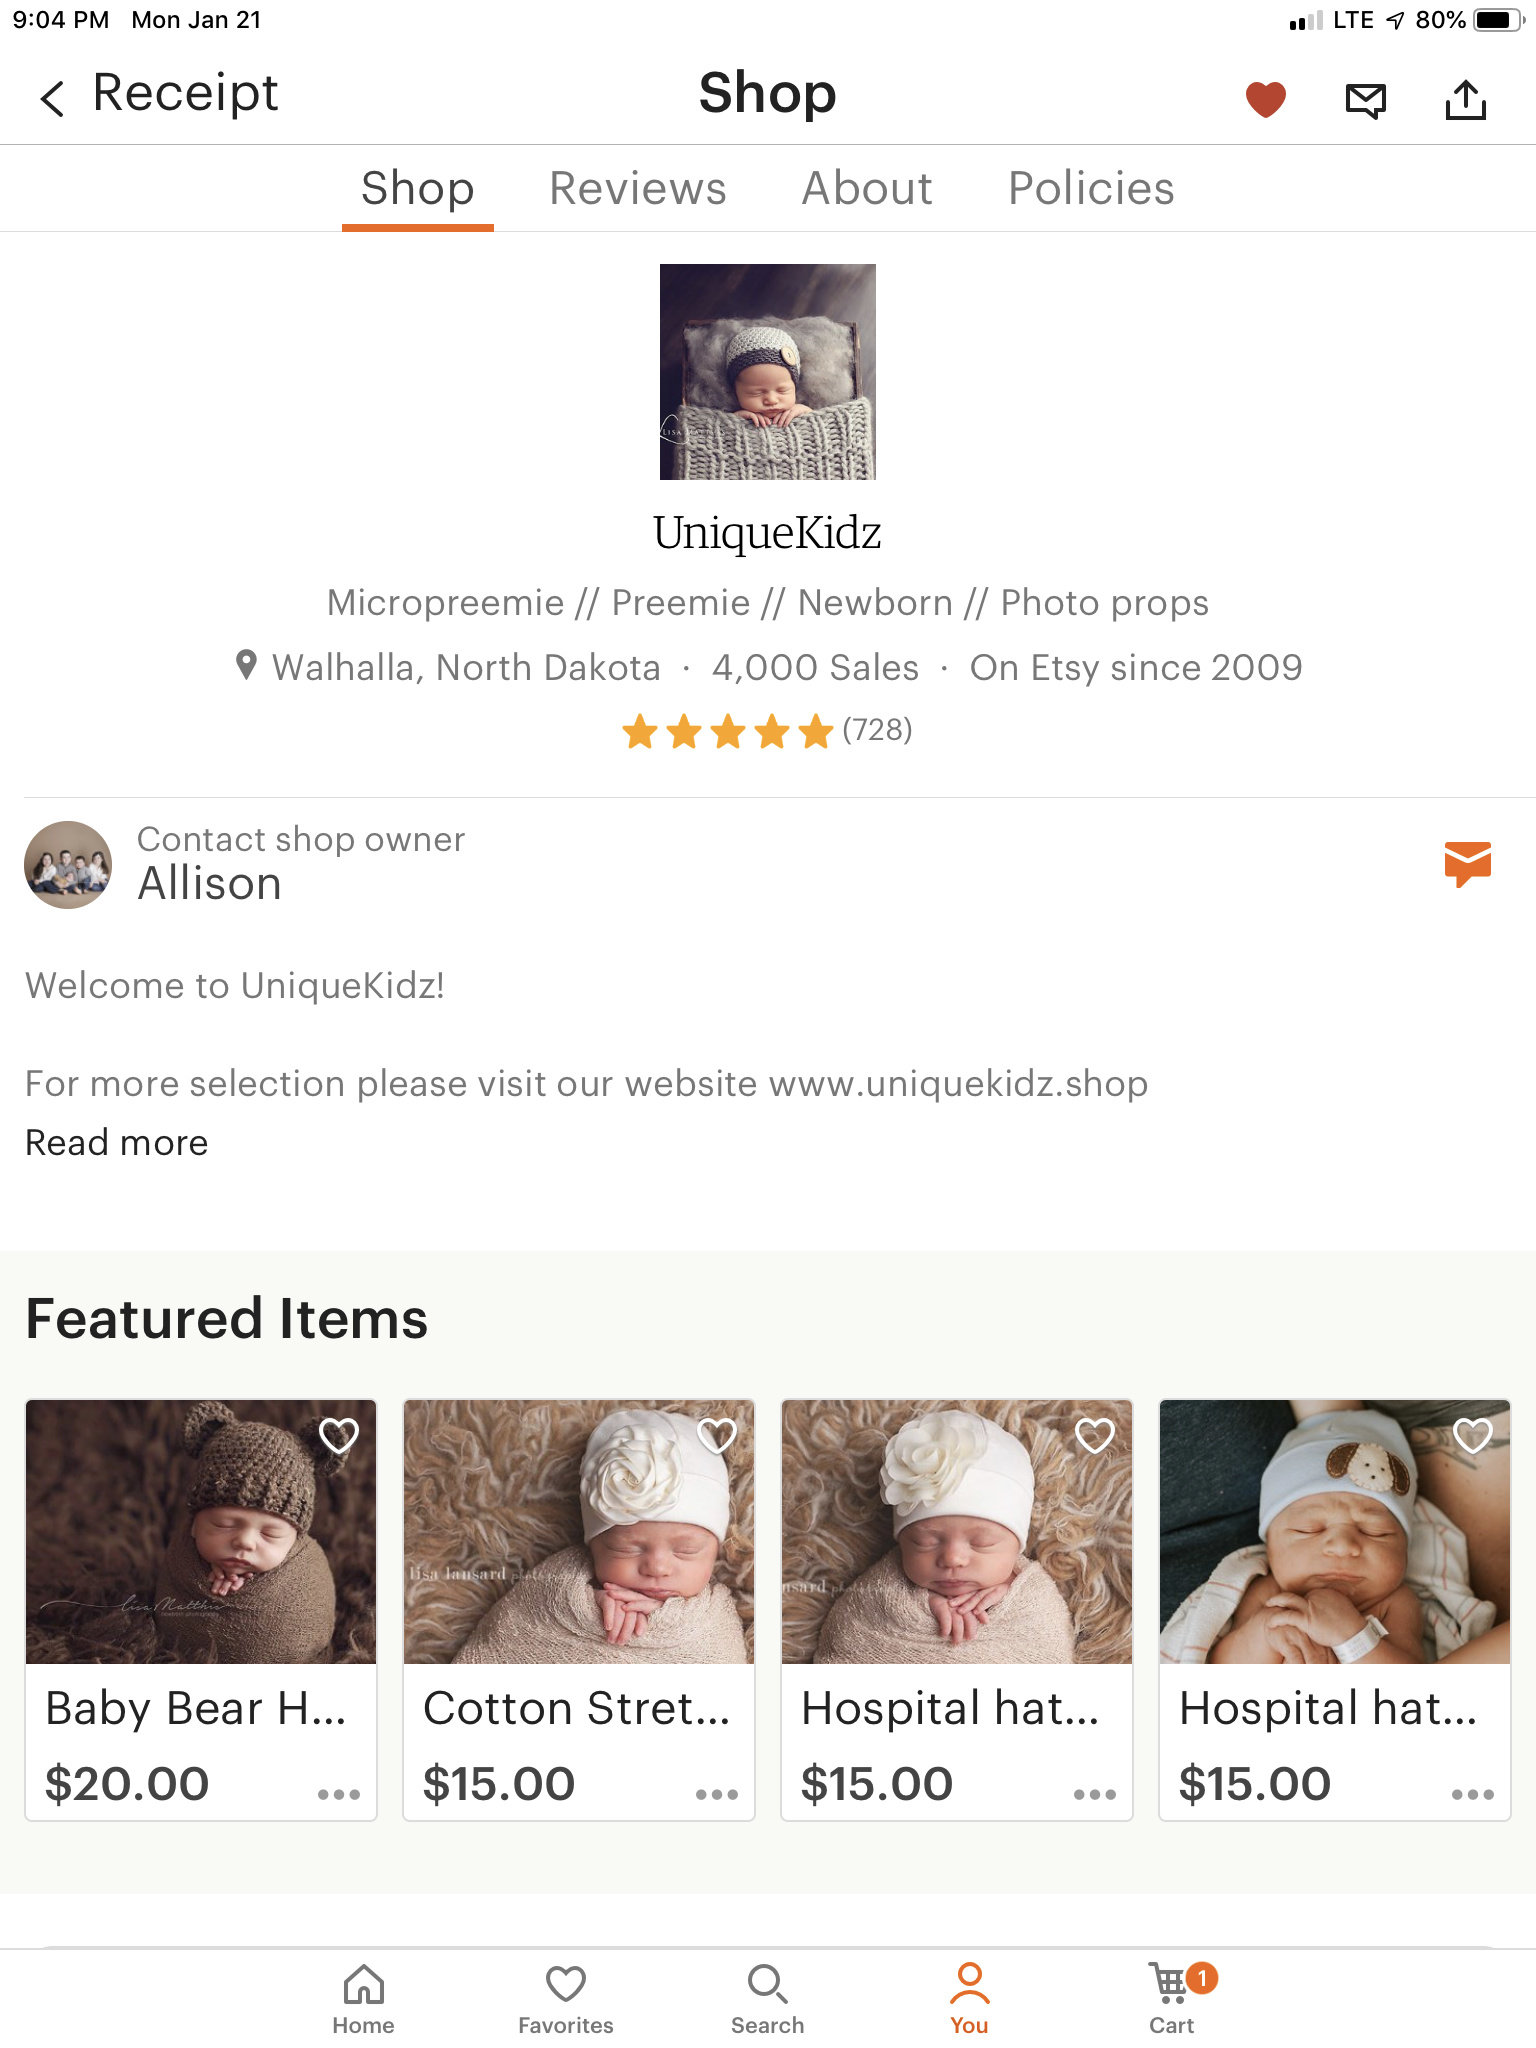This screenshot has height=2048, width=1536.
Task: Open more options for Baby Bear hat
Action: click(338, 1794)
